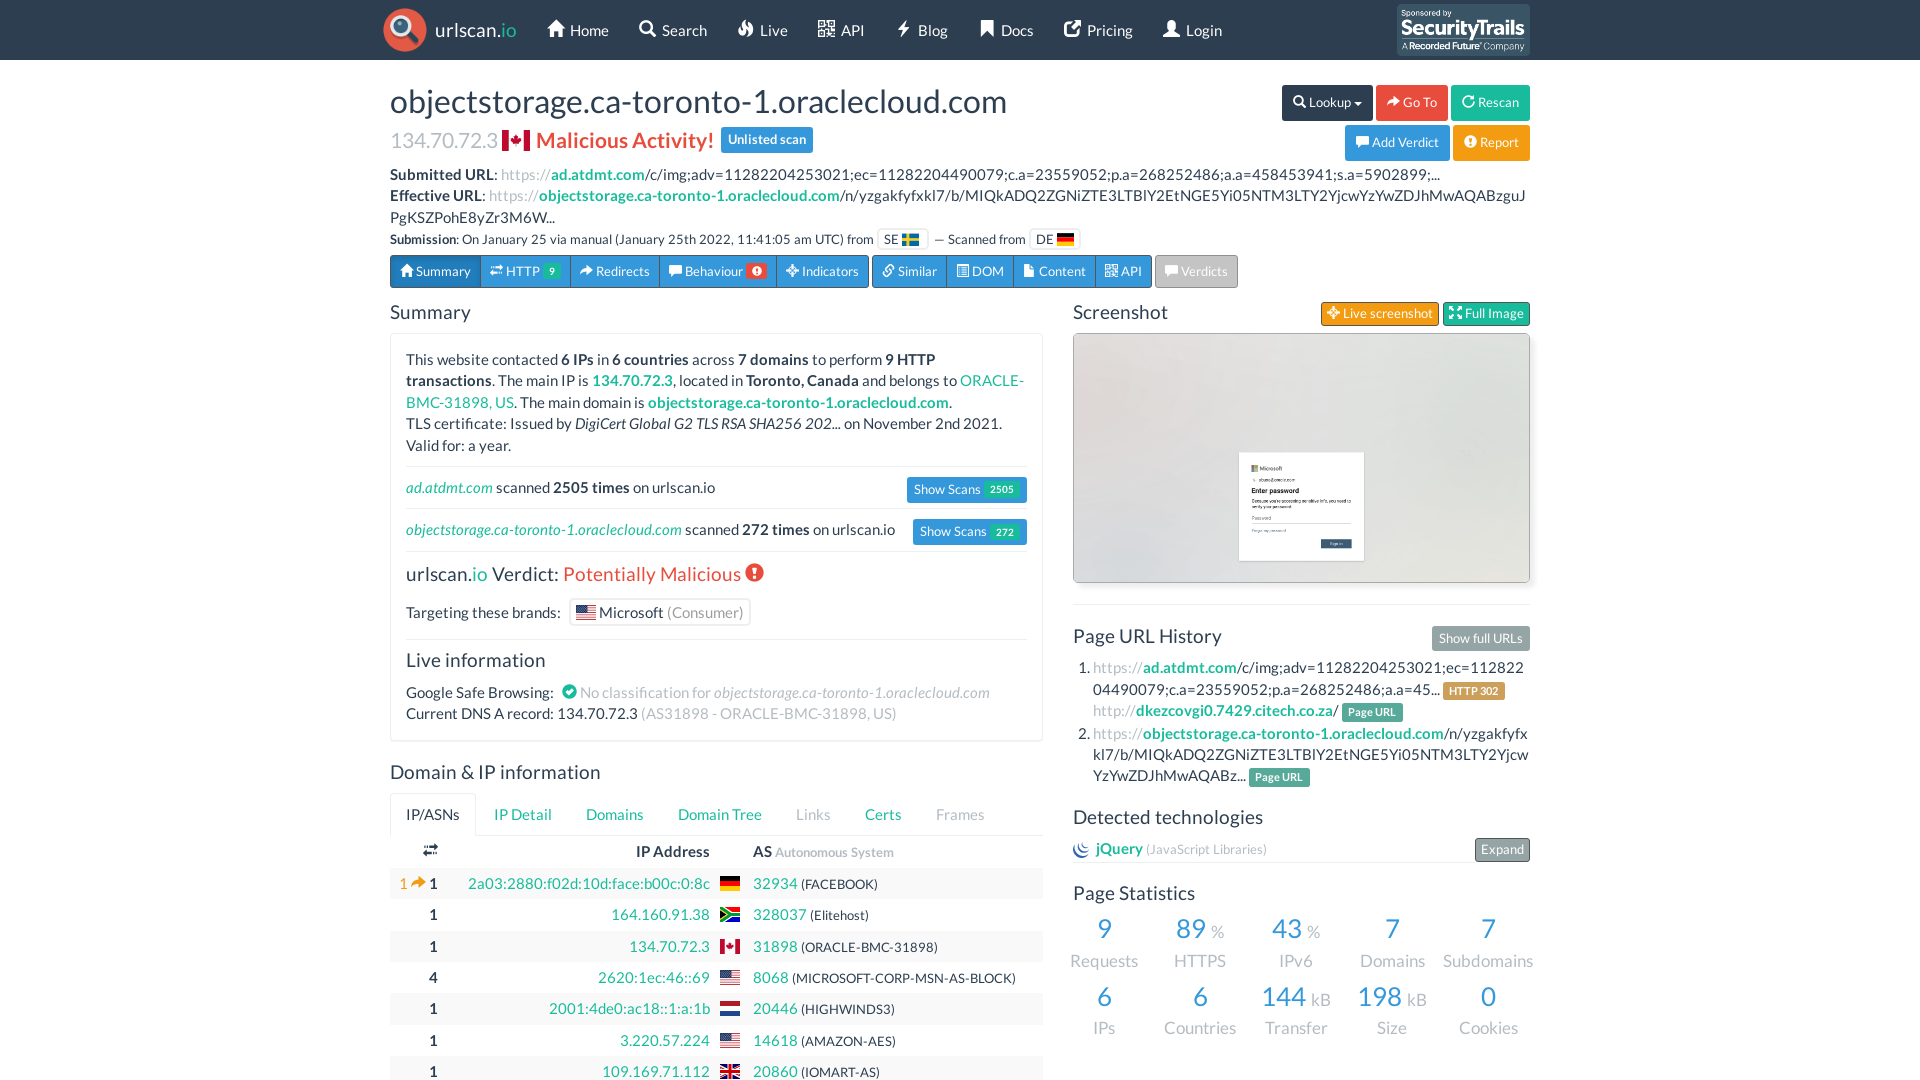
Task: Click the jQuery logo icon
Action: pyautogui.click(x=1081, y=850)
